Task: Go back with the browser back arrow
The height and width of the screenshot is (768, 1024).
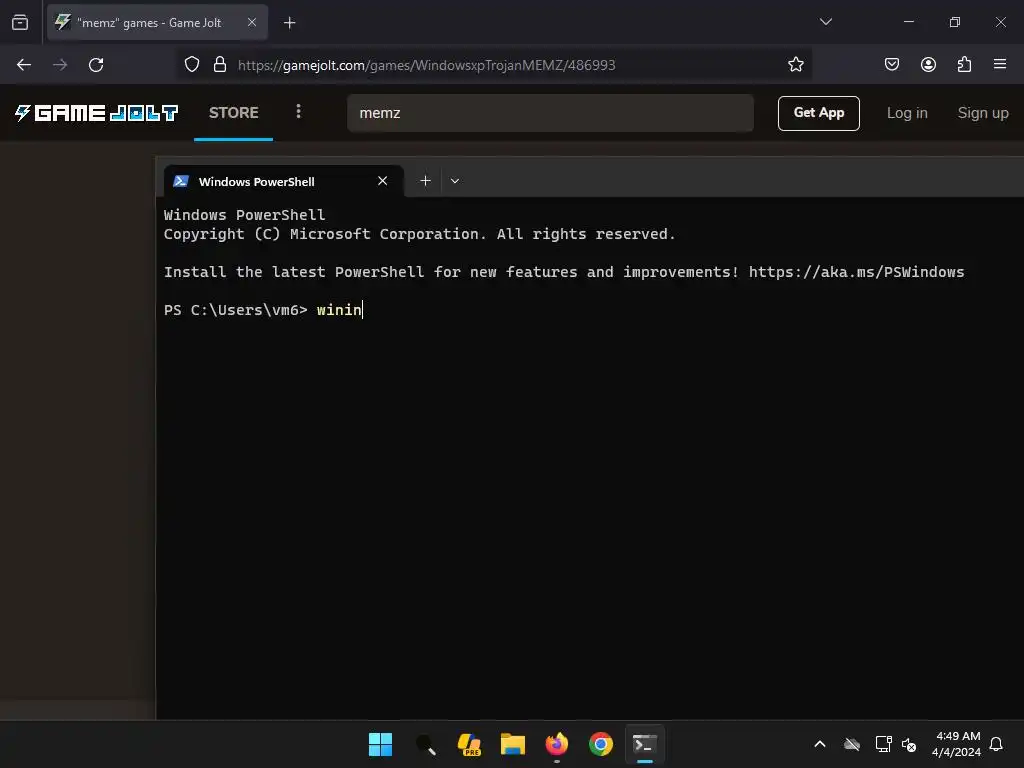Action: pyautogui.click(x=24, y=65)
